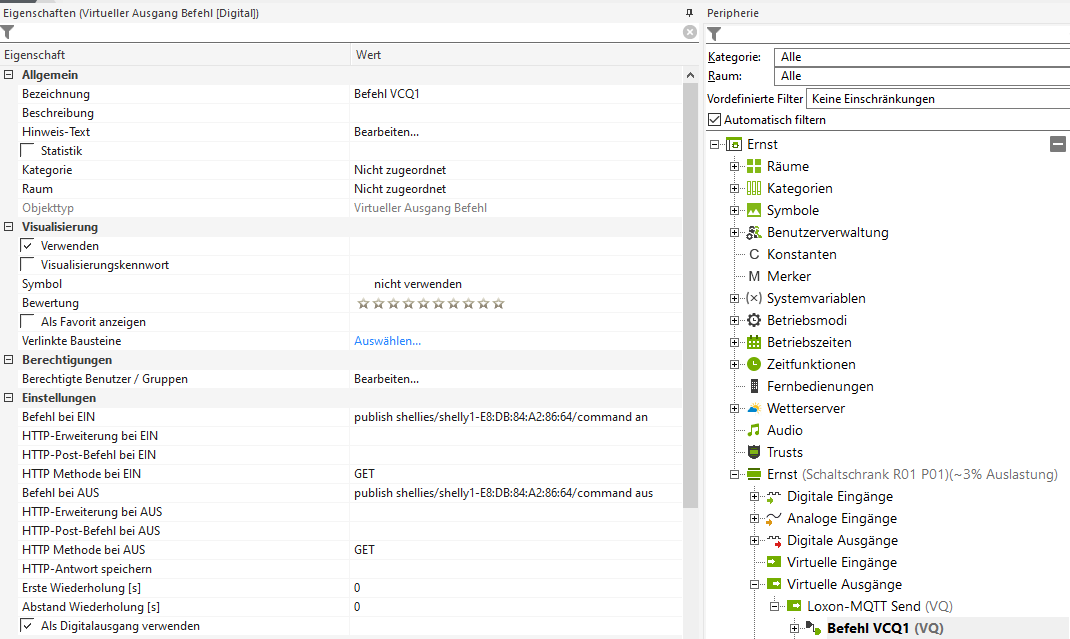1070x639 pixels.
Task: Click the Räume icon in tree
Action: (x=754, y=166)
